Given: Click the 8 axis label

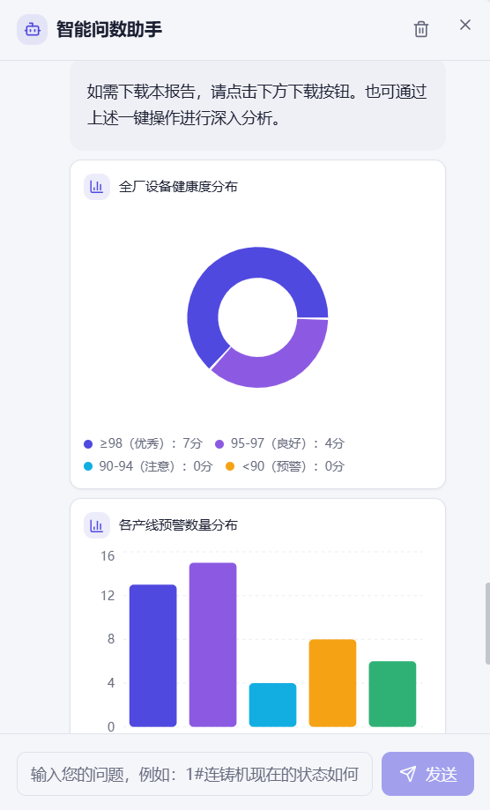Looking at the screenshot, I should [111, 639].
